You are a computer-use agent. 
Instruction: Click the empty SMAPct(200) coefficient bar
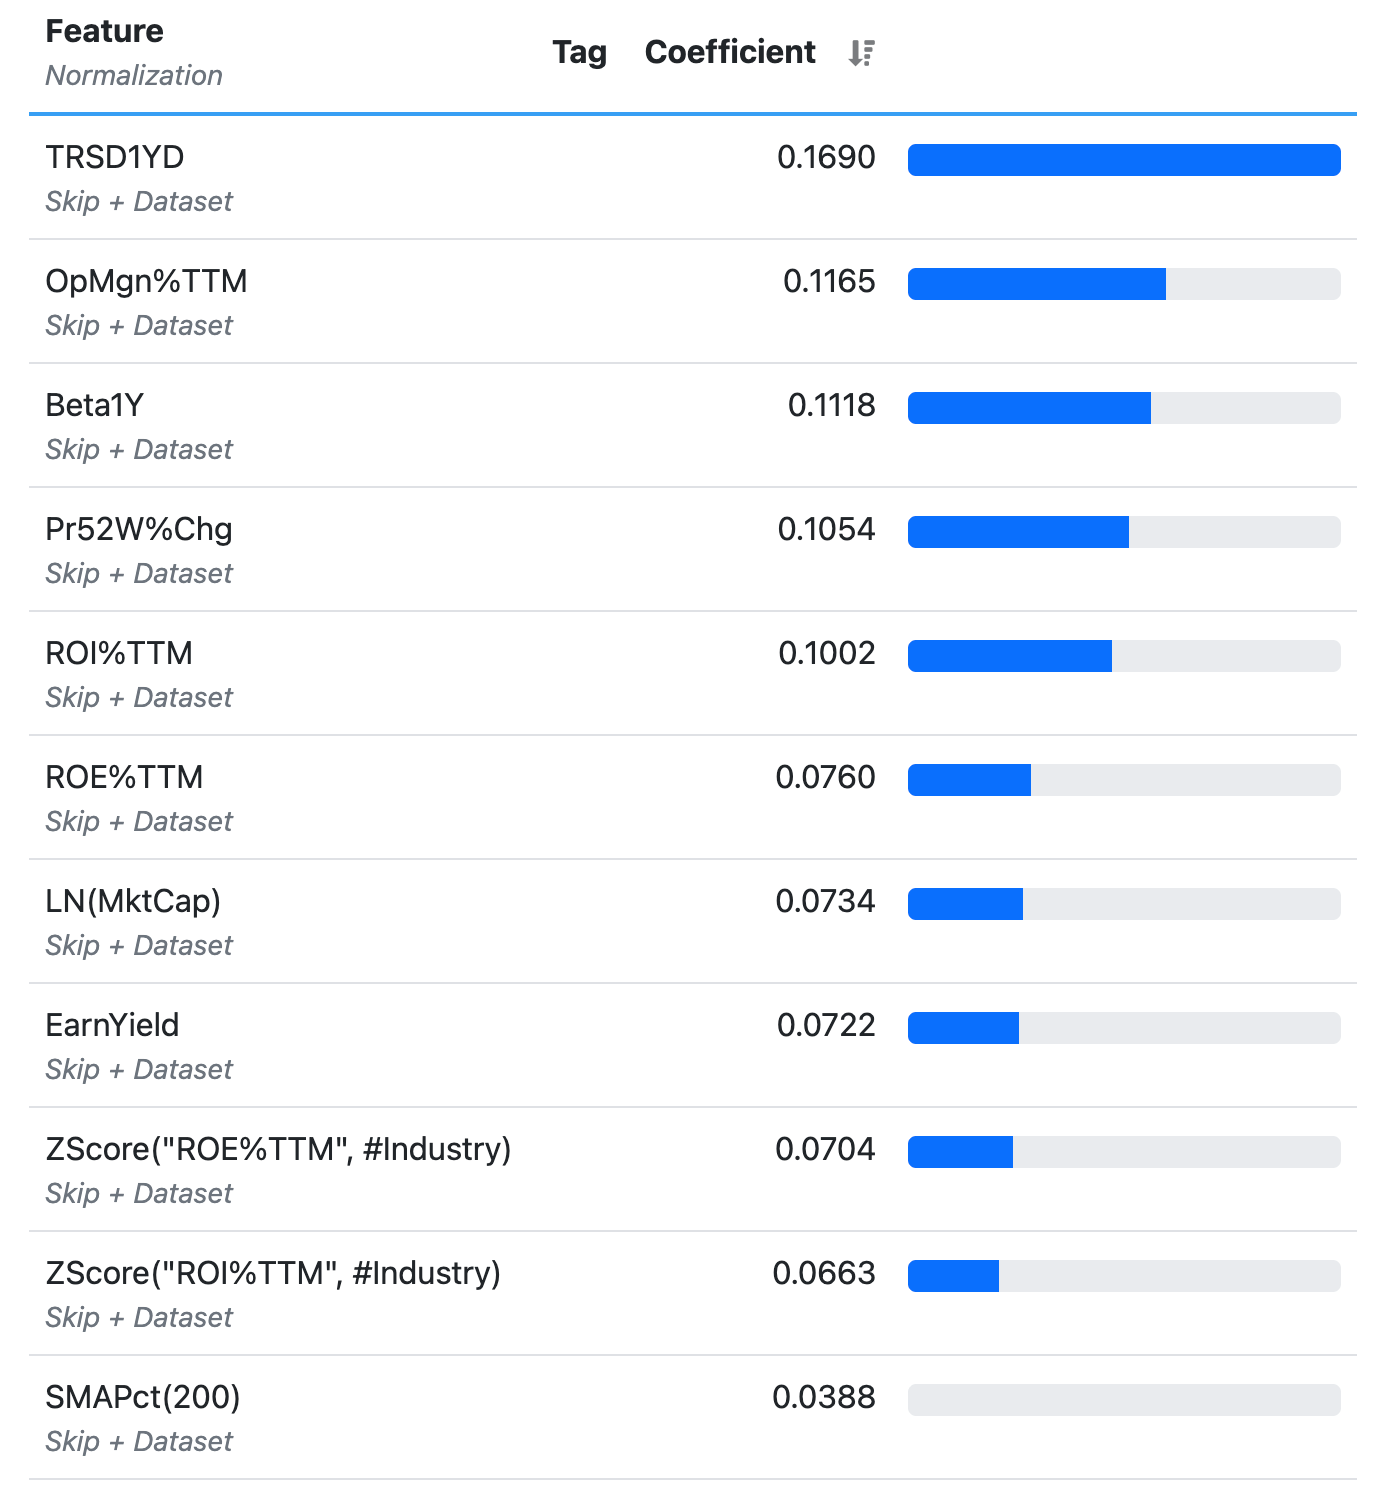coord(1123,1400)
